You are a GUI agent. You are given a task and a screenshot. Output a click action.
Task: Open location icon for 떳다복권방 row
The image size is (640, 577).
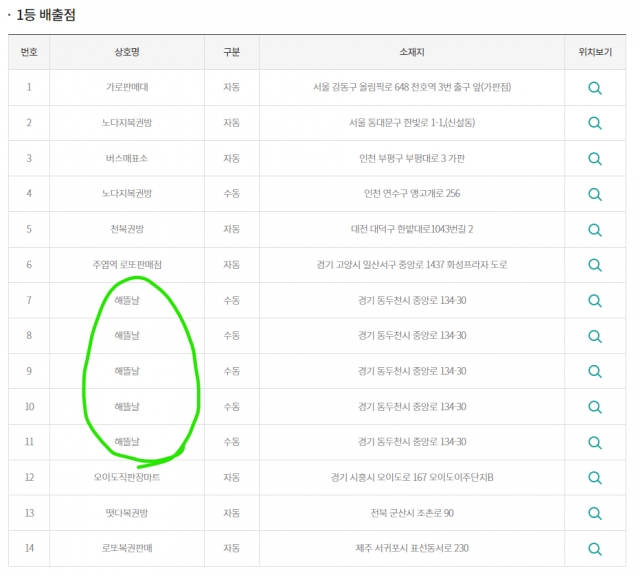coord(595,513)
